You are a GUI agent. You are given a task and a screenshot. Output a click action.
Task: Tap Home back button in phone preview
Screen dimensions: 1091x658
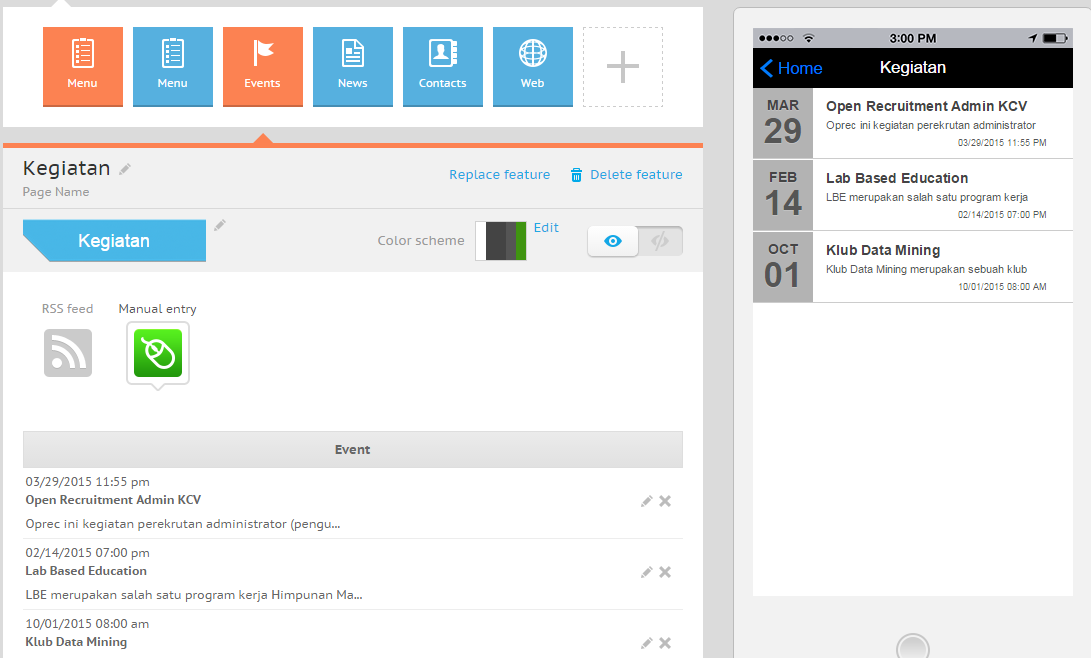(791, 68)
